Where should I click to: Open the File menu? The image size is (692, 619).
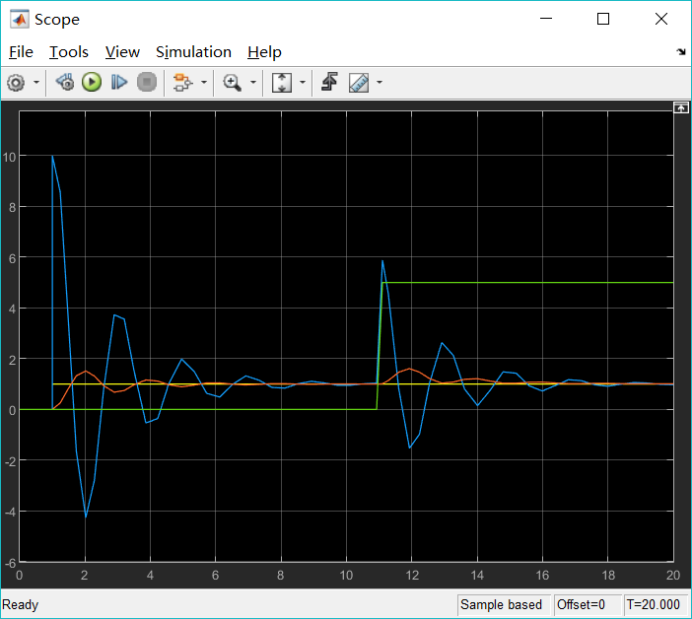[21, 52]
